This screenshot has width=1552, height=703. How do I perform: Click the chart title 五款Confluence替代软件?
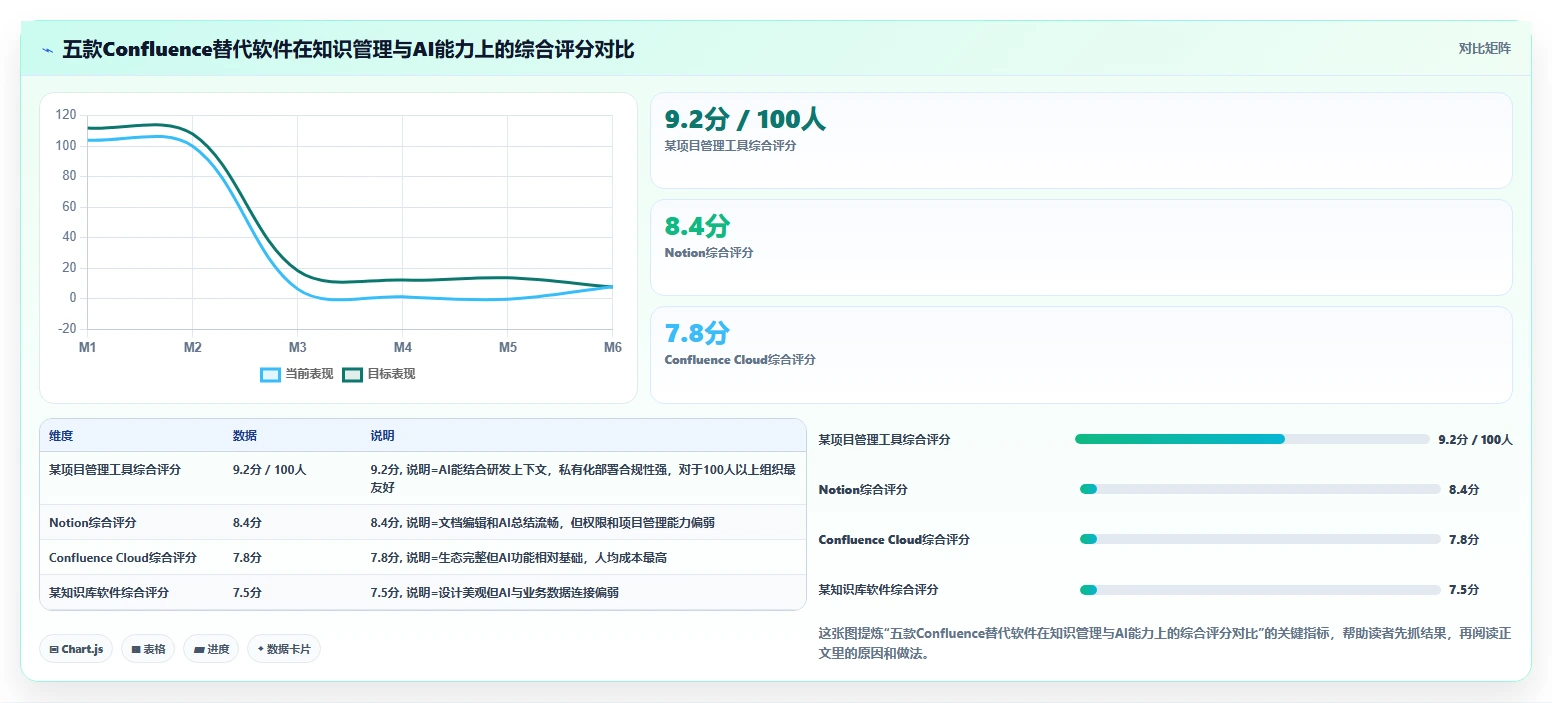pos(348,50)
